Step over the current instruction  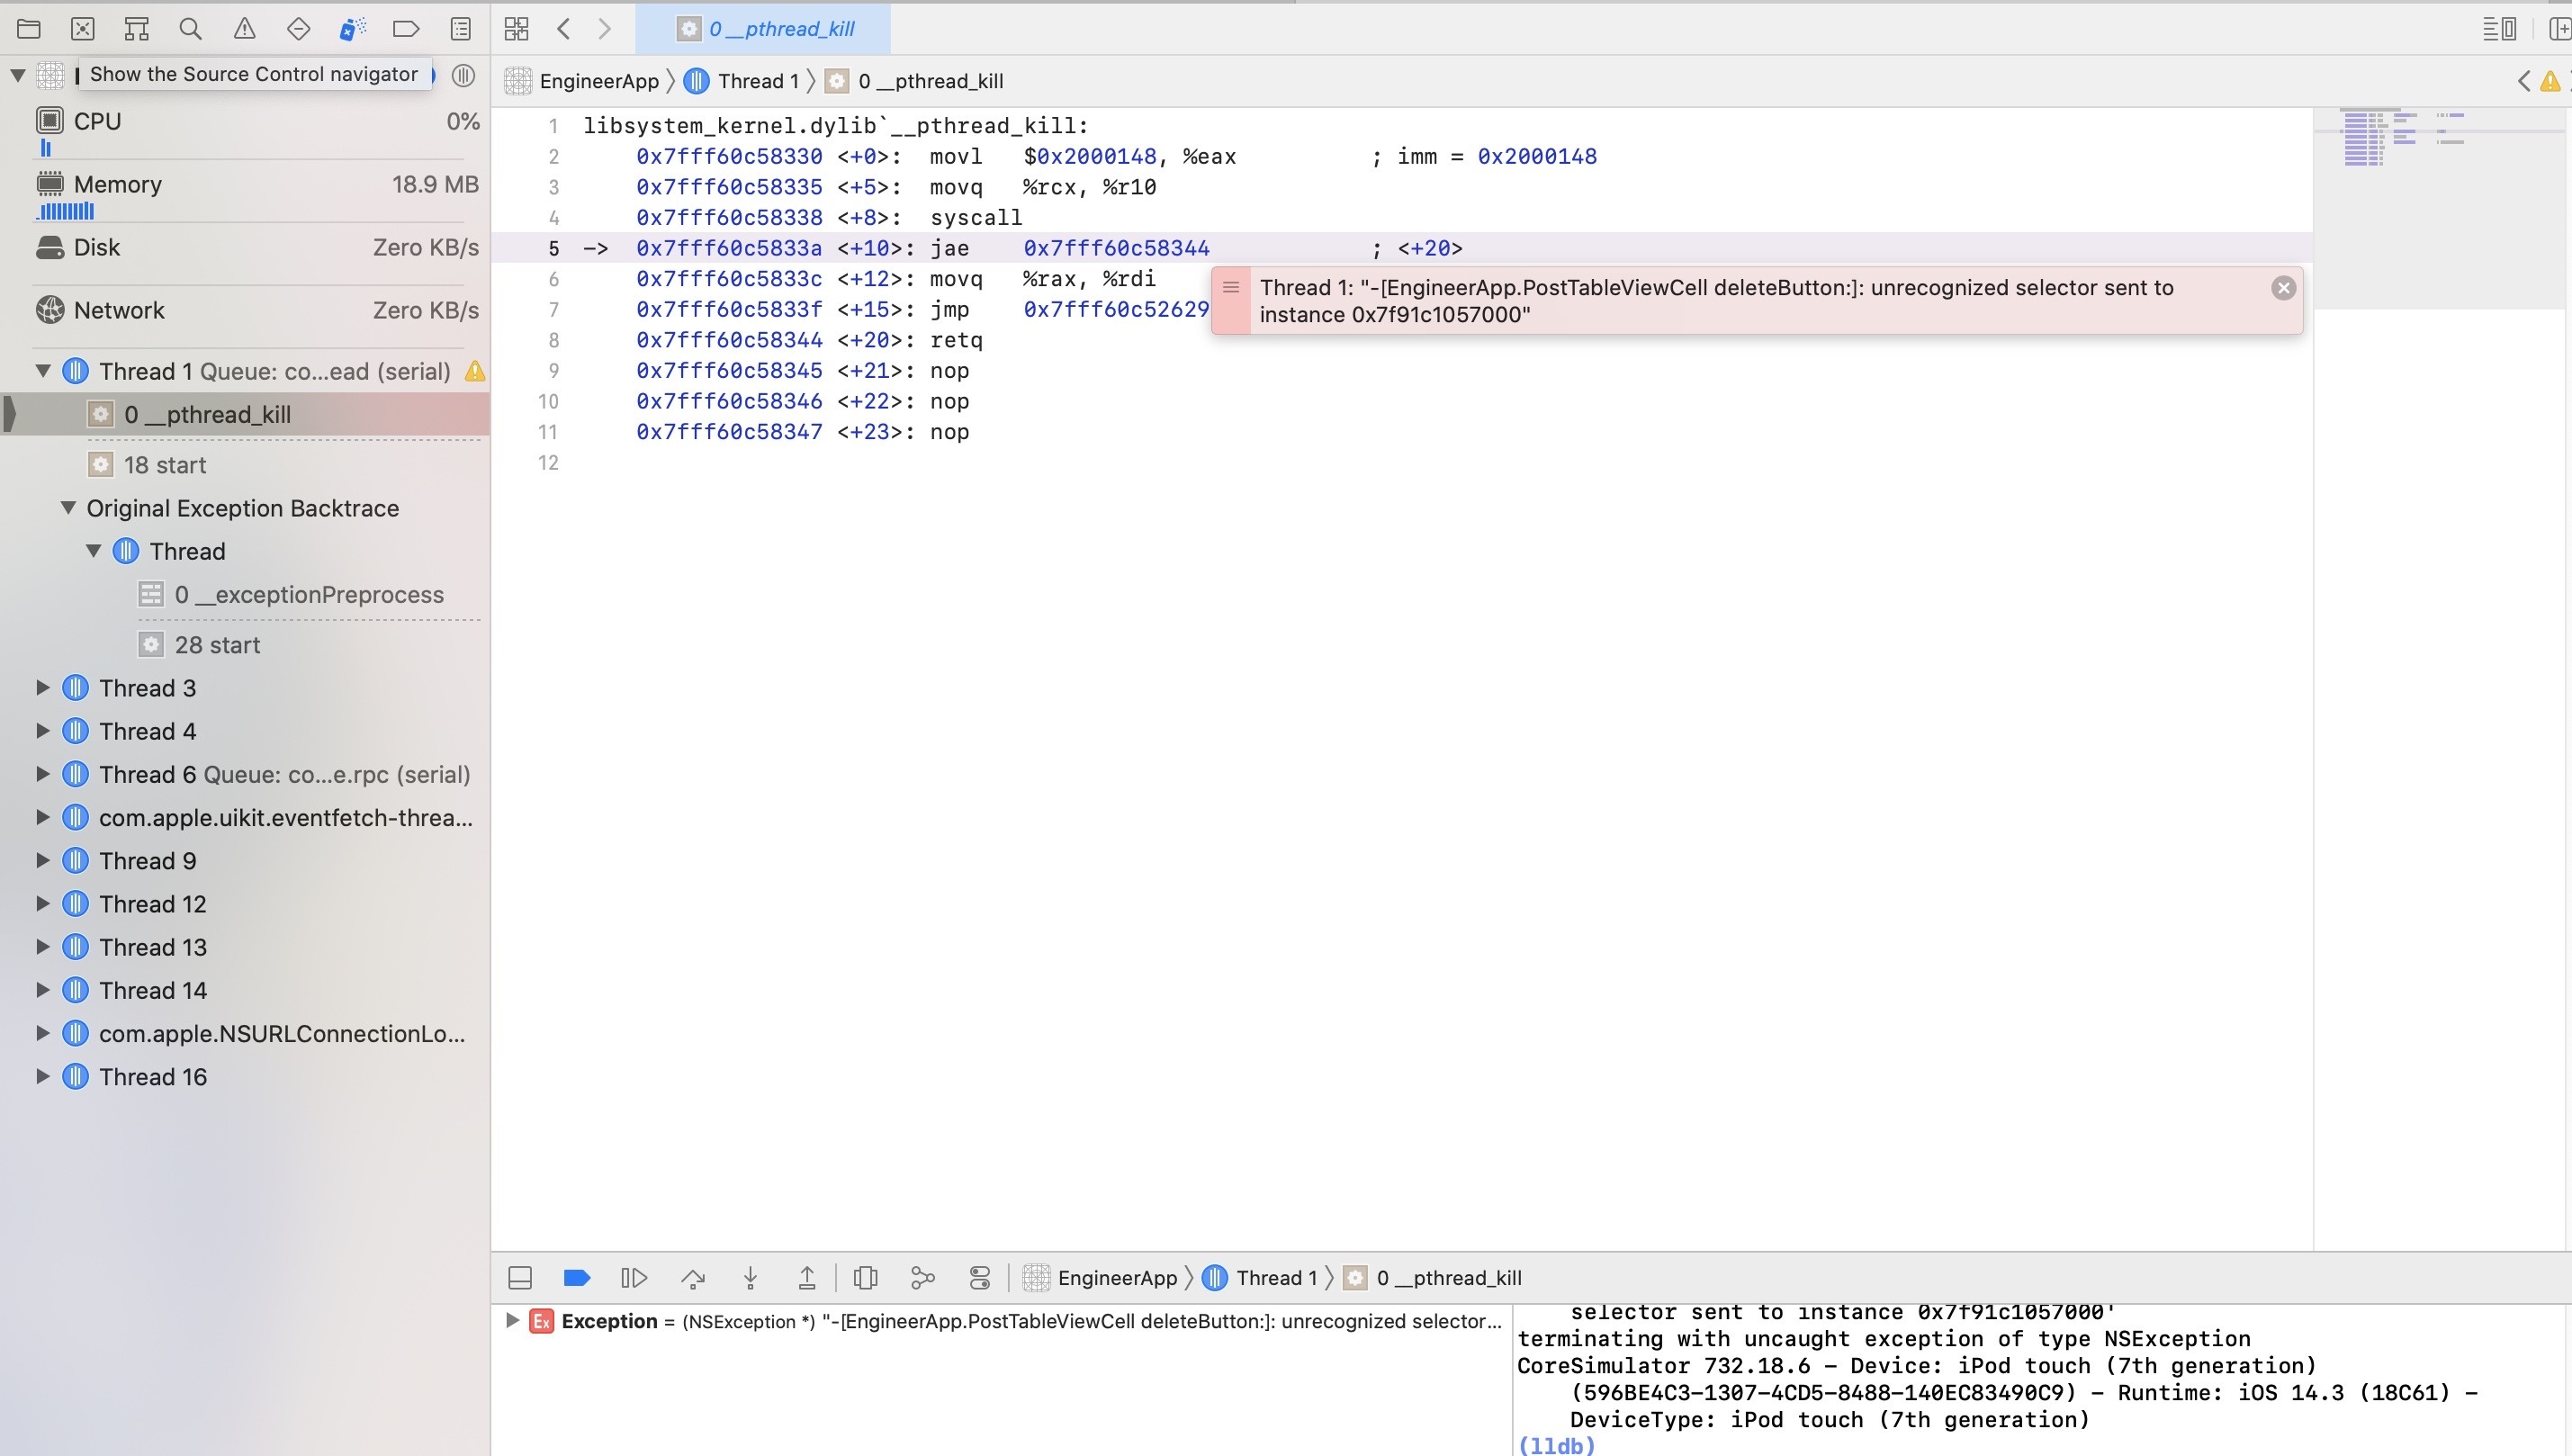tap(692, 1278)
